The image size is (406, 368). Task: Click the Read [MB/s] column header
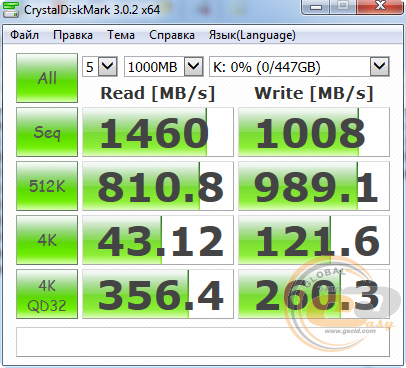[x=158, y=93]
